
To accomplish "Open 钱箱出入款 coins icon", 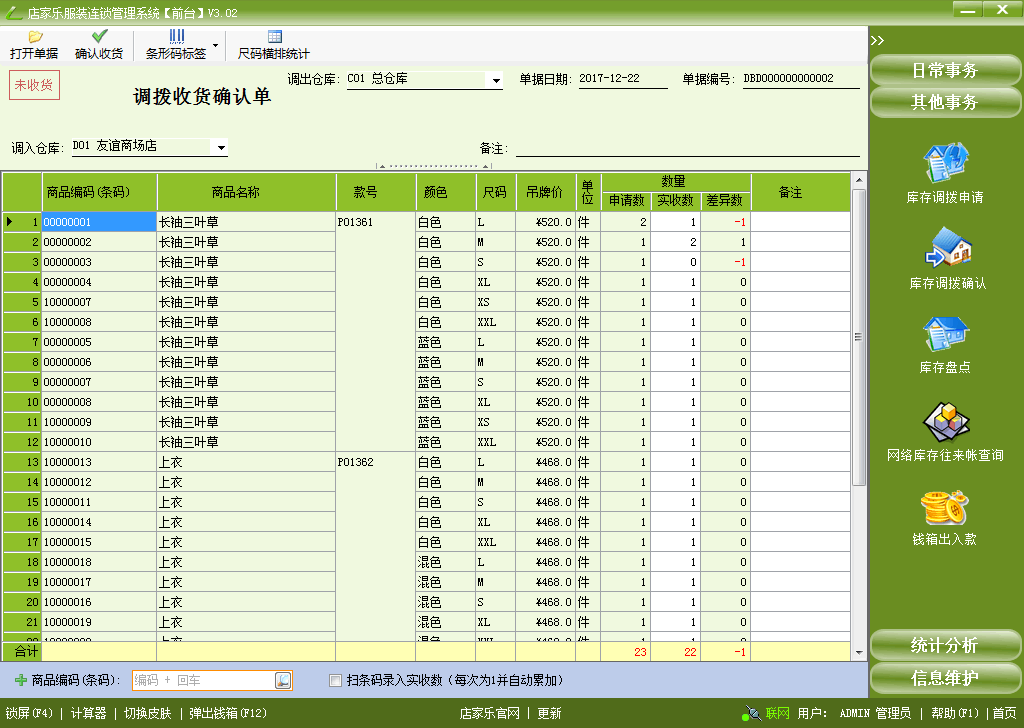I will tap(944, 507).
